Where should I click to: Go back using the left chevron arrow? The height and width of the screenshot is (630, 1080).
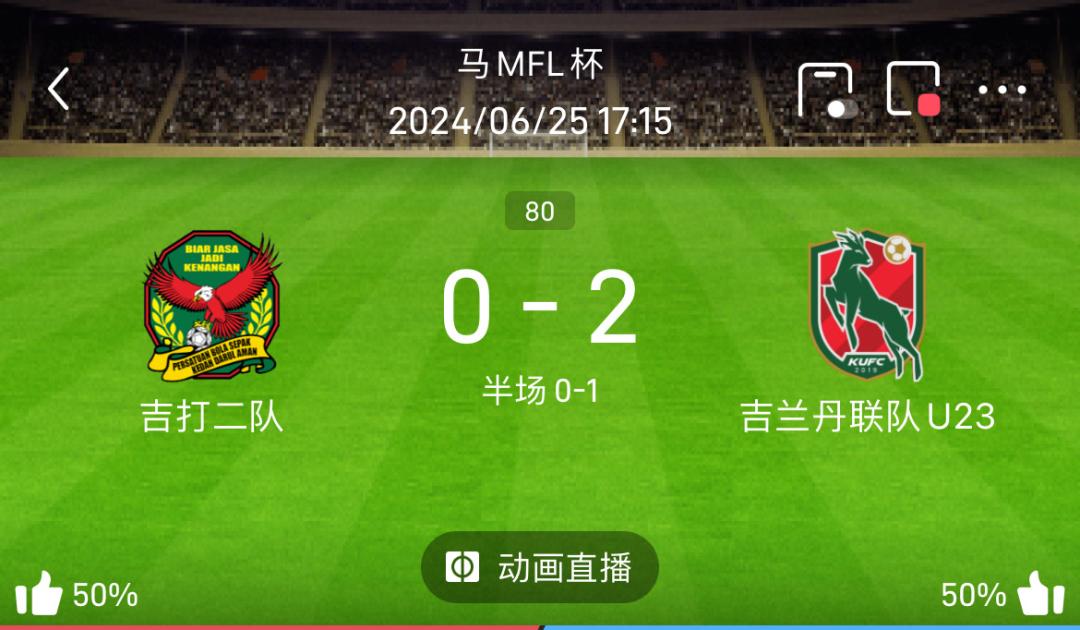[x=59, y=89]
